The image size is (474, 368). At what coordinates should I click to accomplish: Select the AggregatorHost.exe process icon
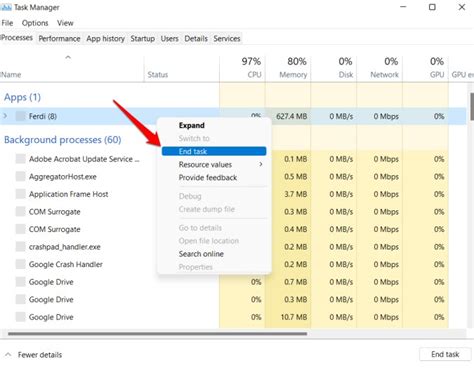point(21,176)
